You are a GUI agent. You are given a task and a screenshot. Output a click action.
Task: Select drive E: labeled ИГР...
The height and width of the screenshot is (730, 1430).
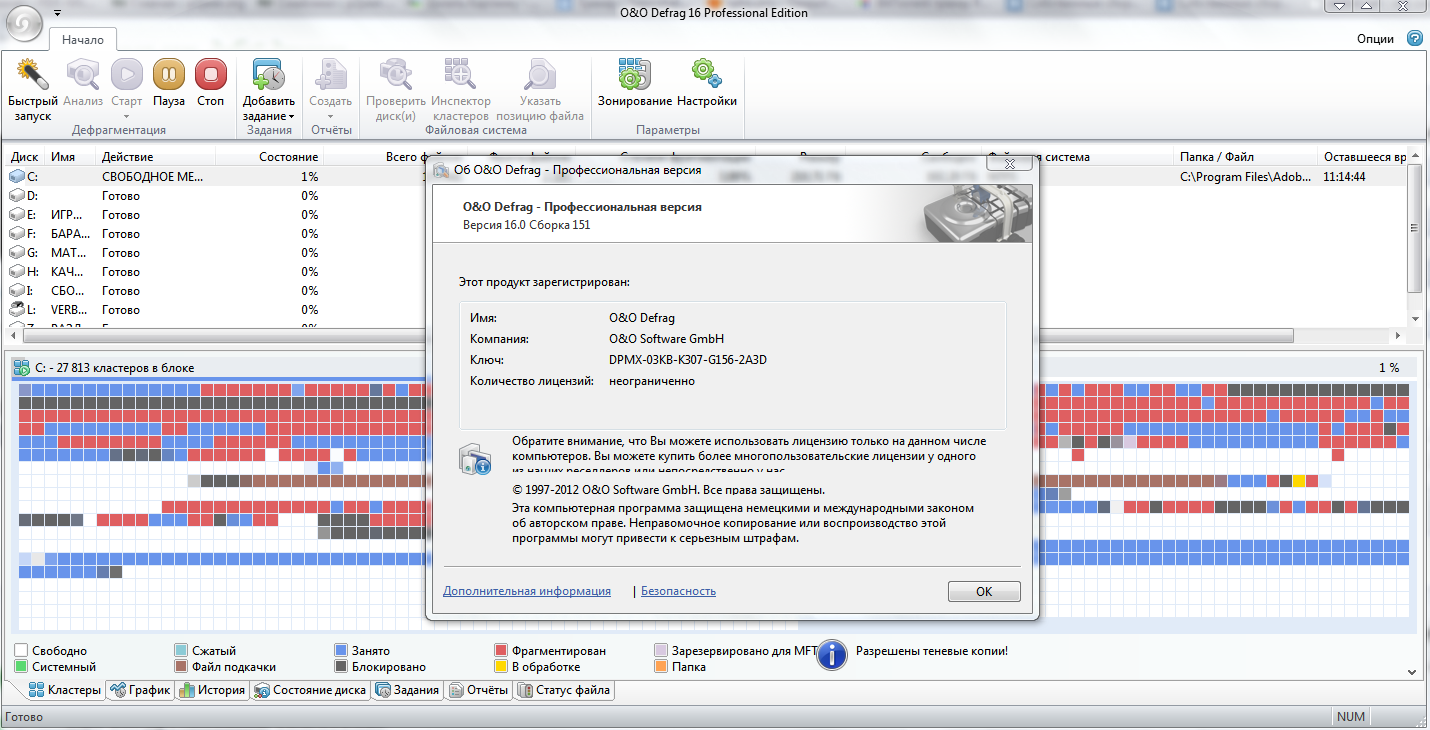pyautogui.click(x=707, y=215)
